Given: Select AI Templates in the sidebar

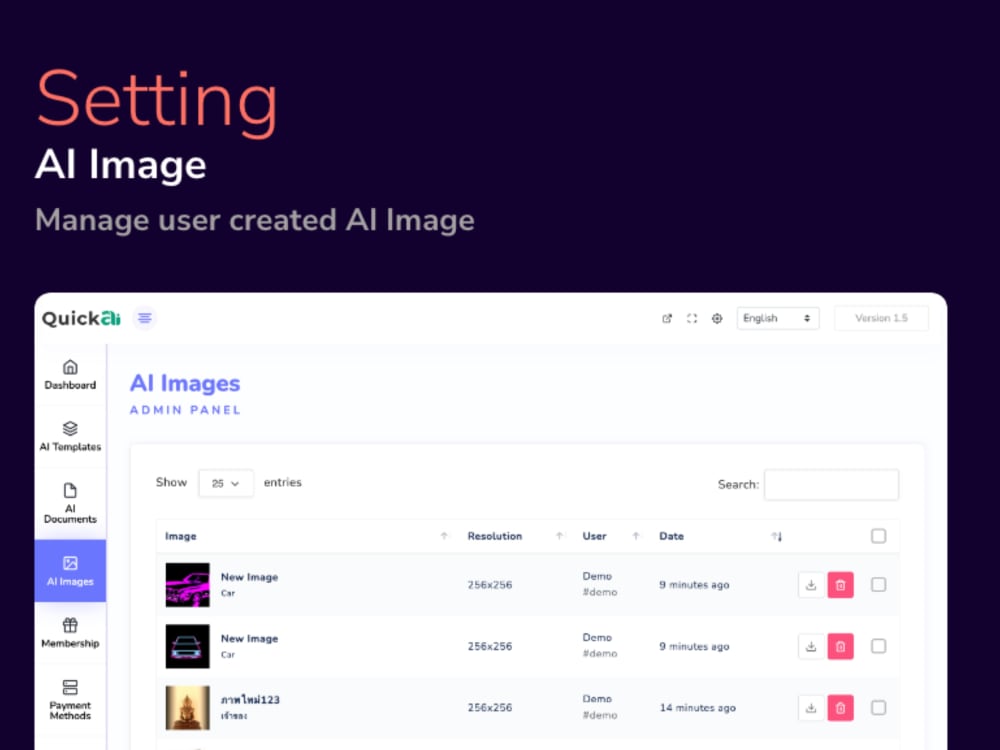Looking at the screenshot, I should 69,437.
